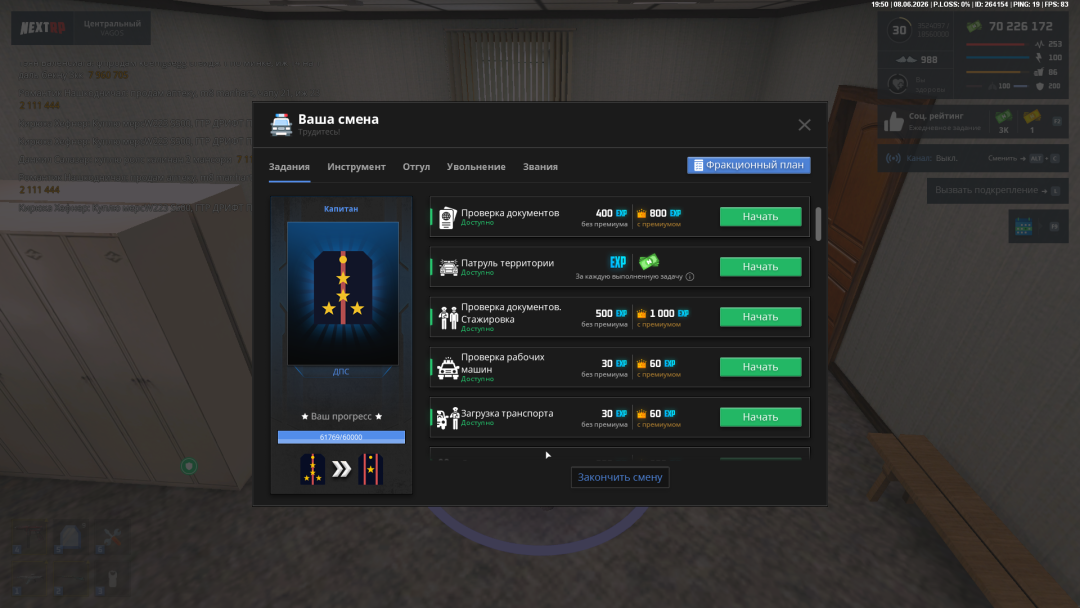The width and height of the screenshot is (1080, 608).
Task: Click the large EXP icon in Патруль территории
Action: click(x=618, y=262)
